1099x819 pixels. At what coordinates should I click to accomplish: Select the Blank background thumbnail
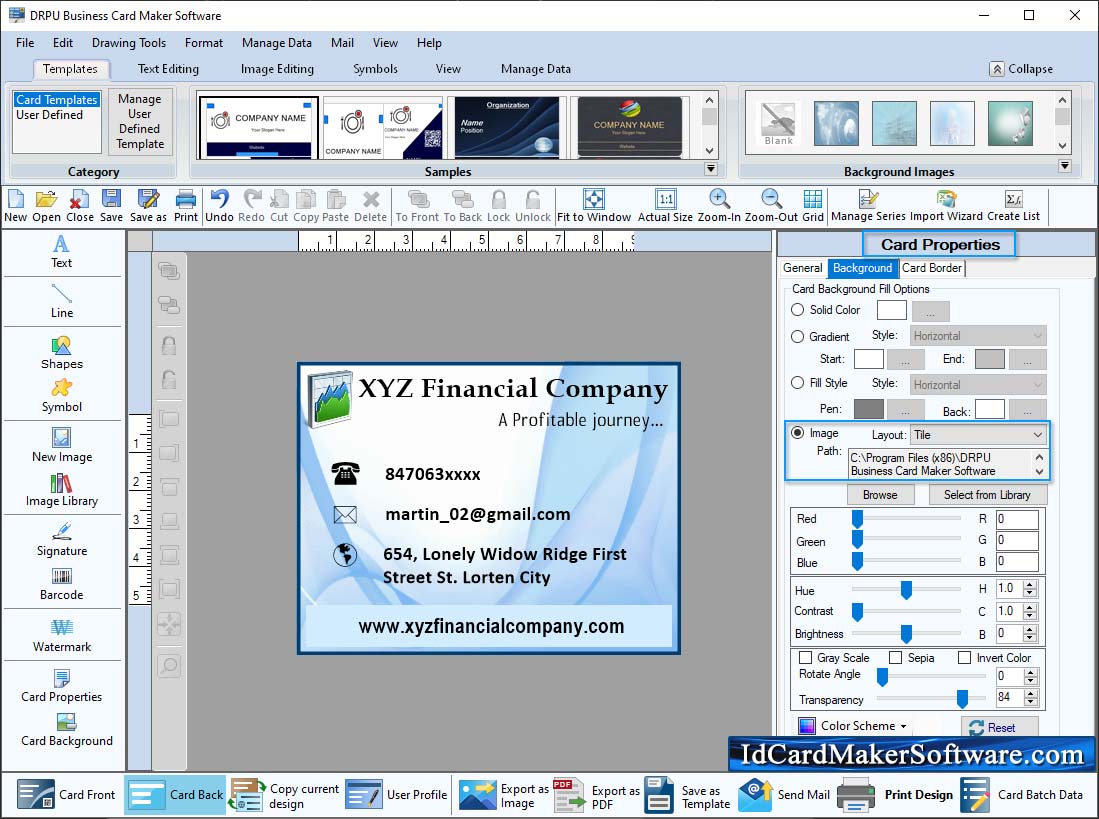pos(778,123)
